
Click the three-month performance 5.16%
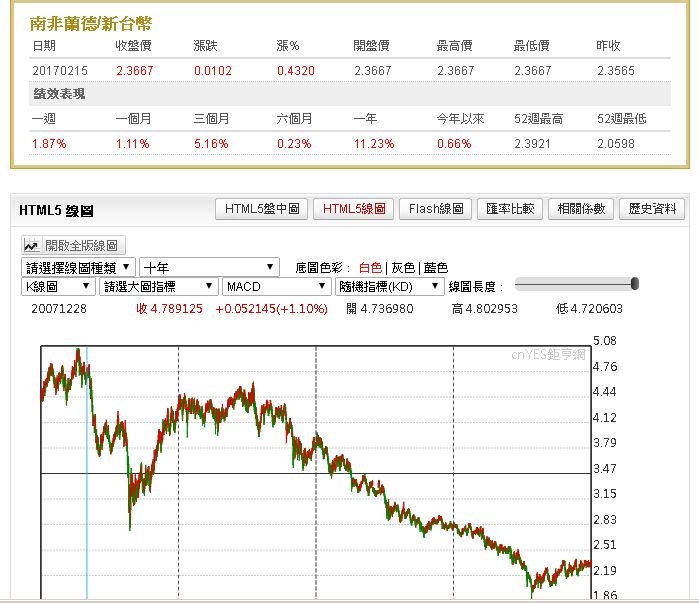(x=211, y=144)
